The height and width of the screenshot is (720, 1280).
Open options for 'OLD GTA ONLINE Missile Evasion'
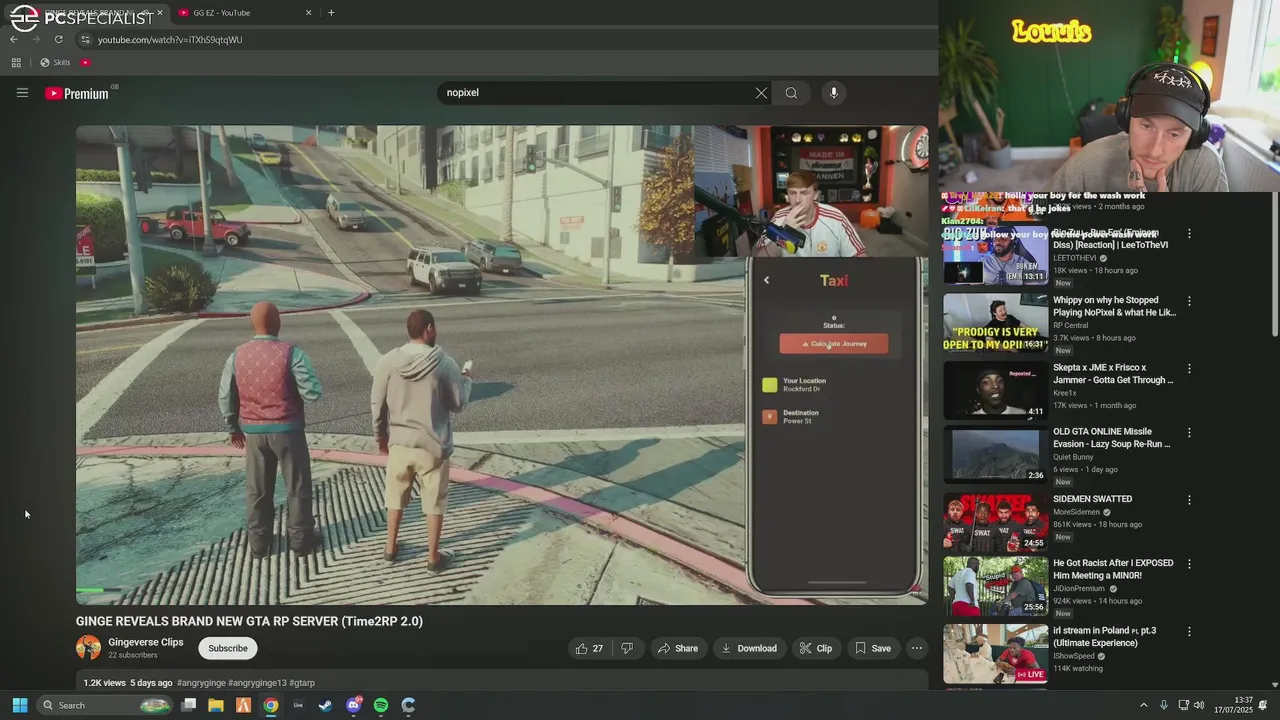coord(1189,433)
